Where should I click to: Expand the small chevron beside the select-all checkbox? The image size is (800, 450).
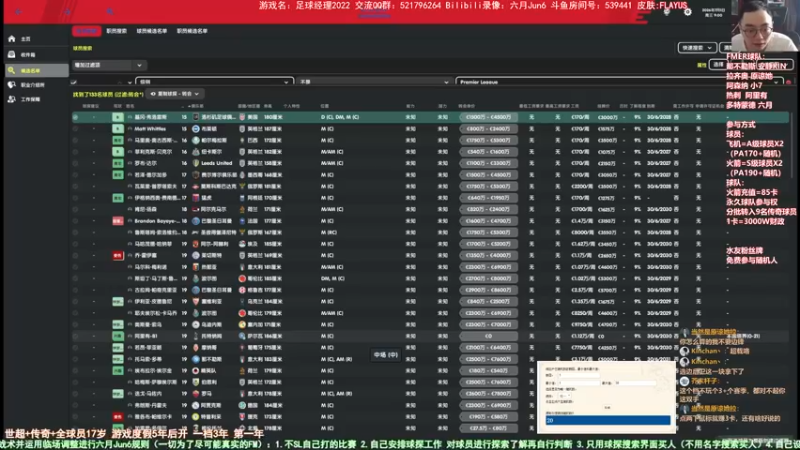(x=130, y=82)
